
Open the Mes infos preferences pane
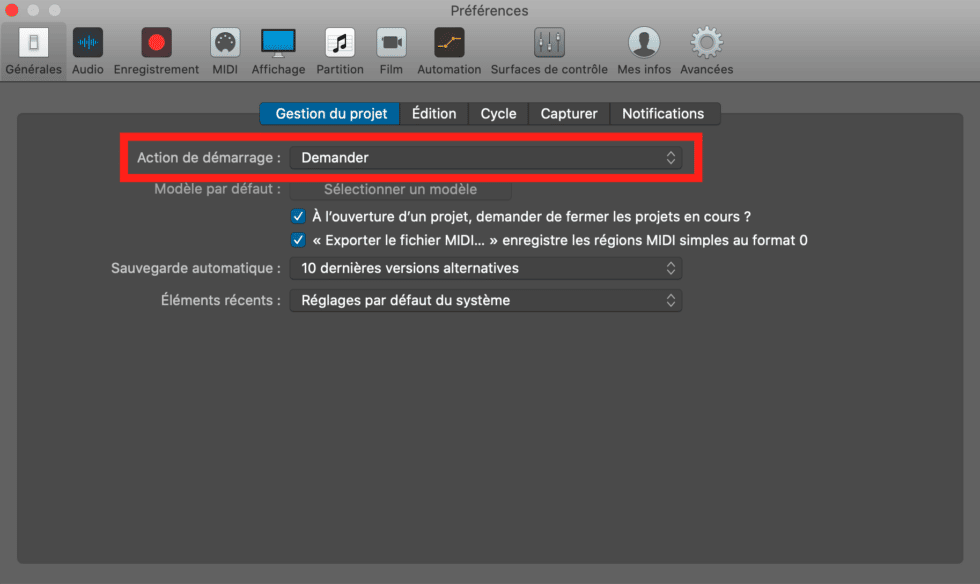(644, 51)
